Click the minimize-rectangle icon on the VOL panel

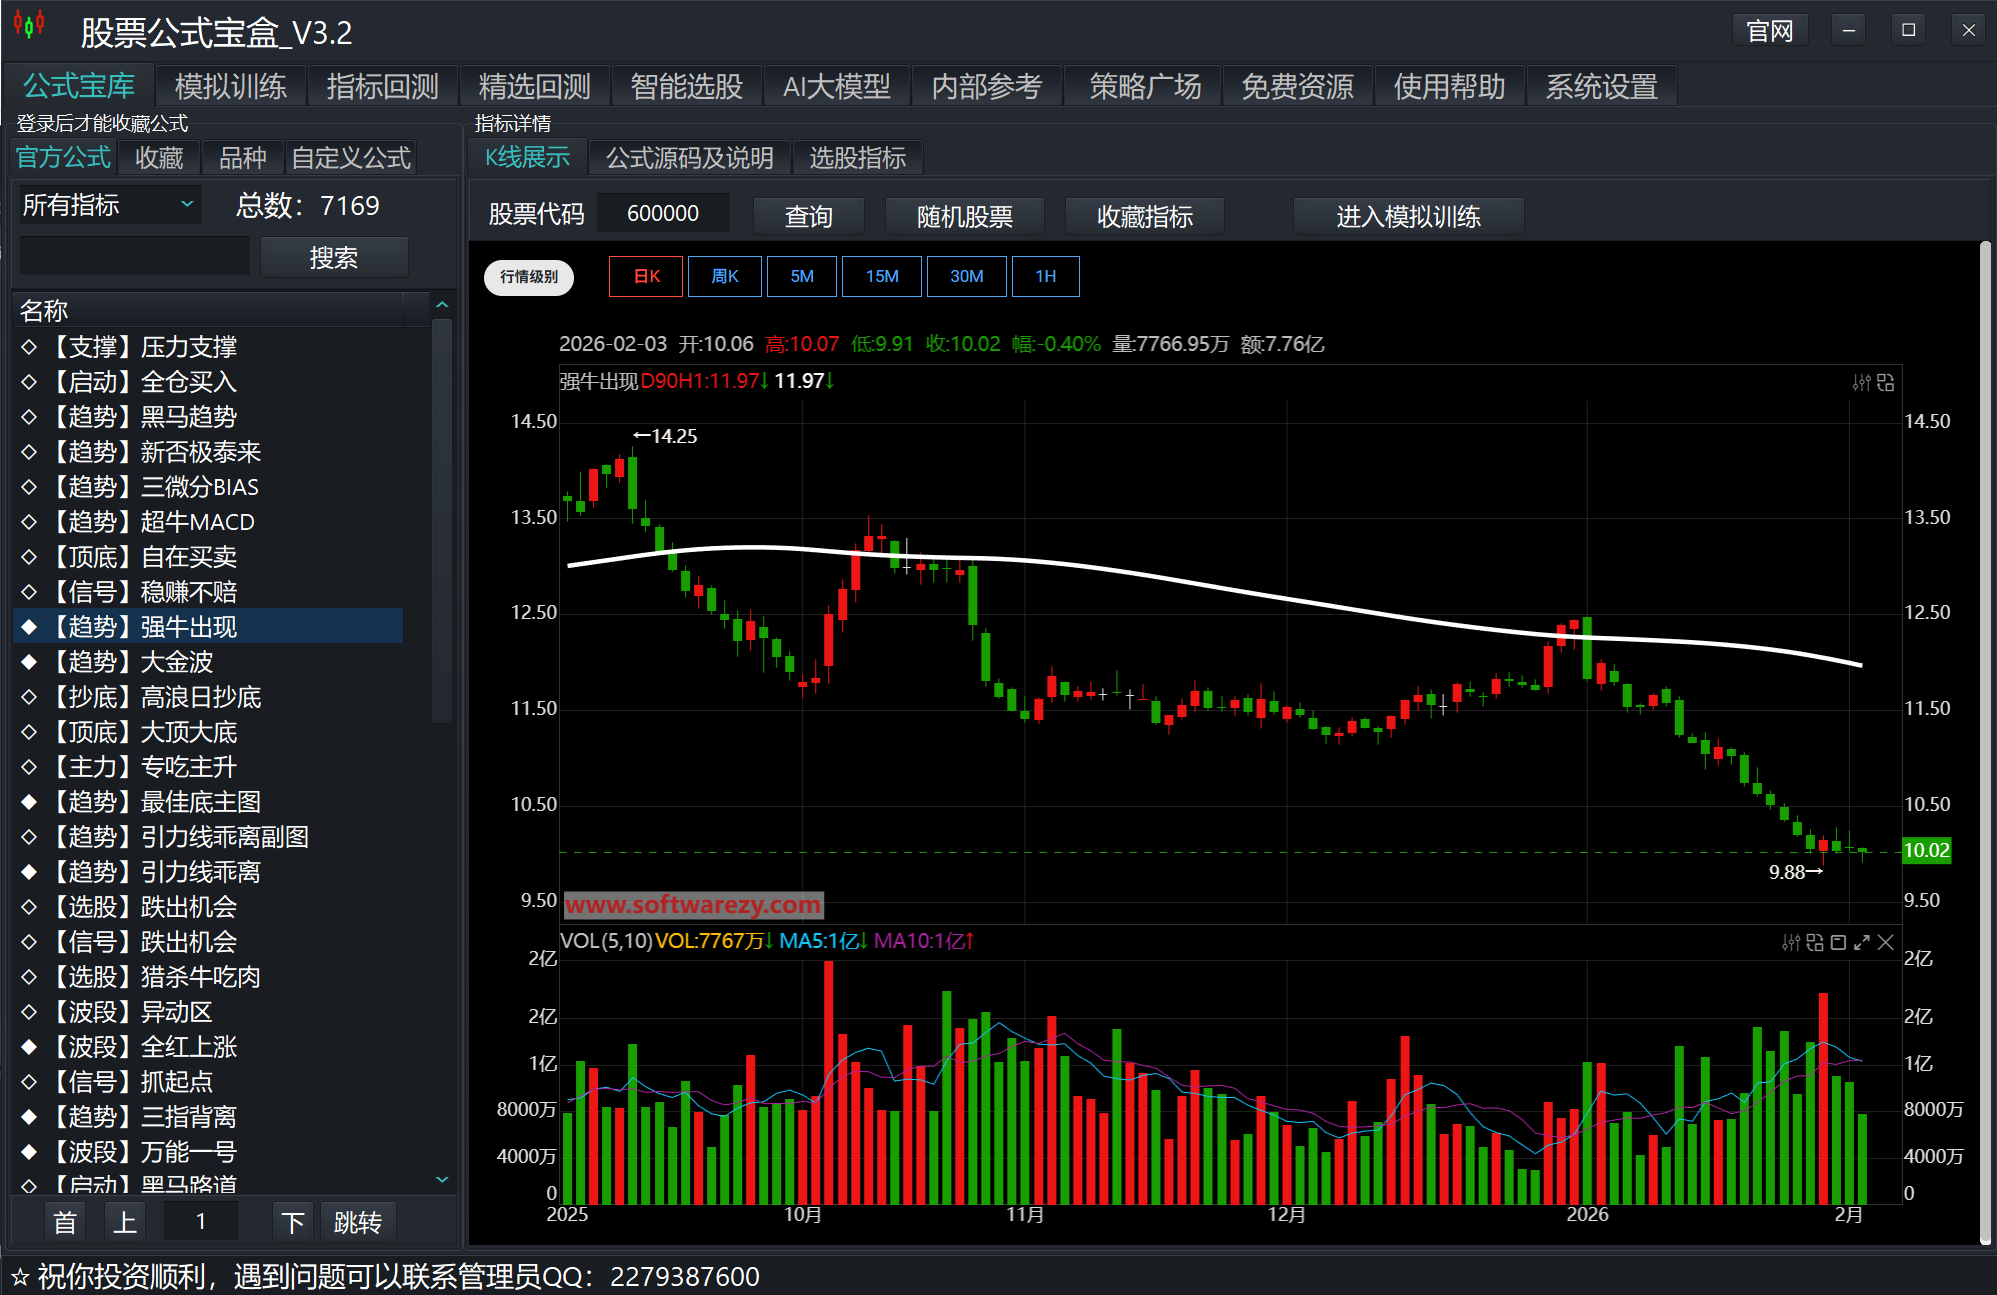tap(1839, 942)
